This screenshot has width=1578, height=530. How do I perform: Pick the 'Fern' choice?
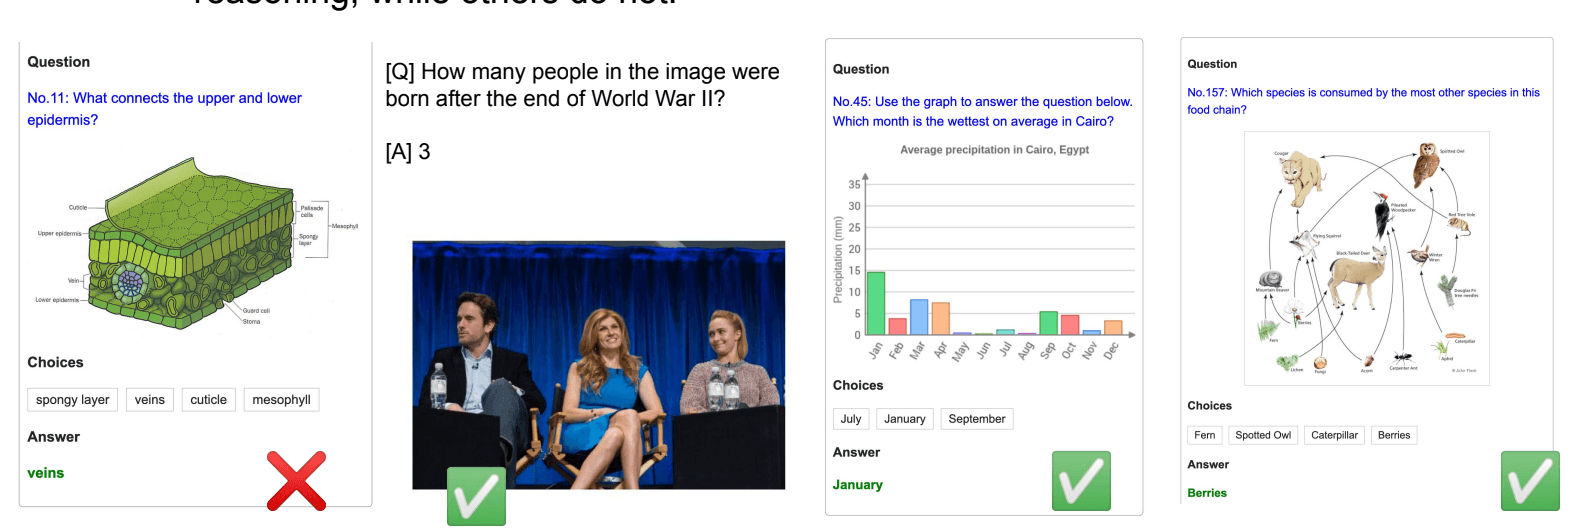point(1205,435)
